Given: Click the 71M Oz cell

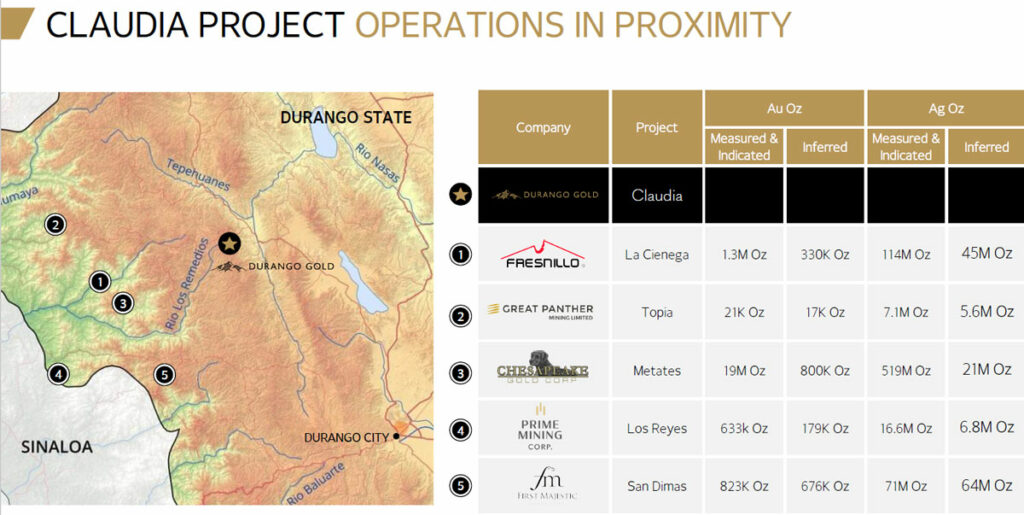Looking at the screenshot, I should (906, 486).
